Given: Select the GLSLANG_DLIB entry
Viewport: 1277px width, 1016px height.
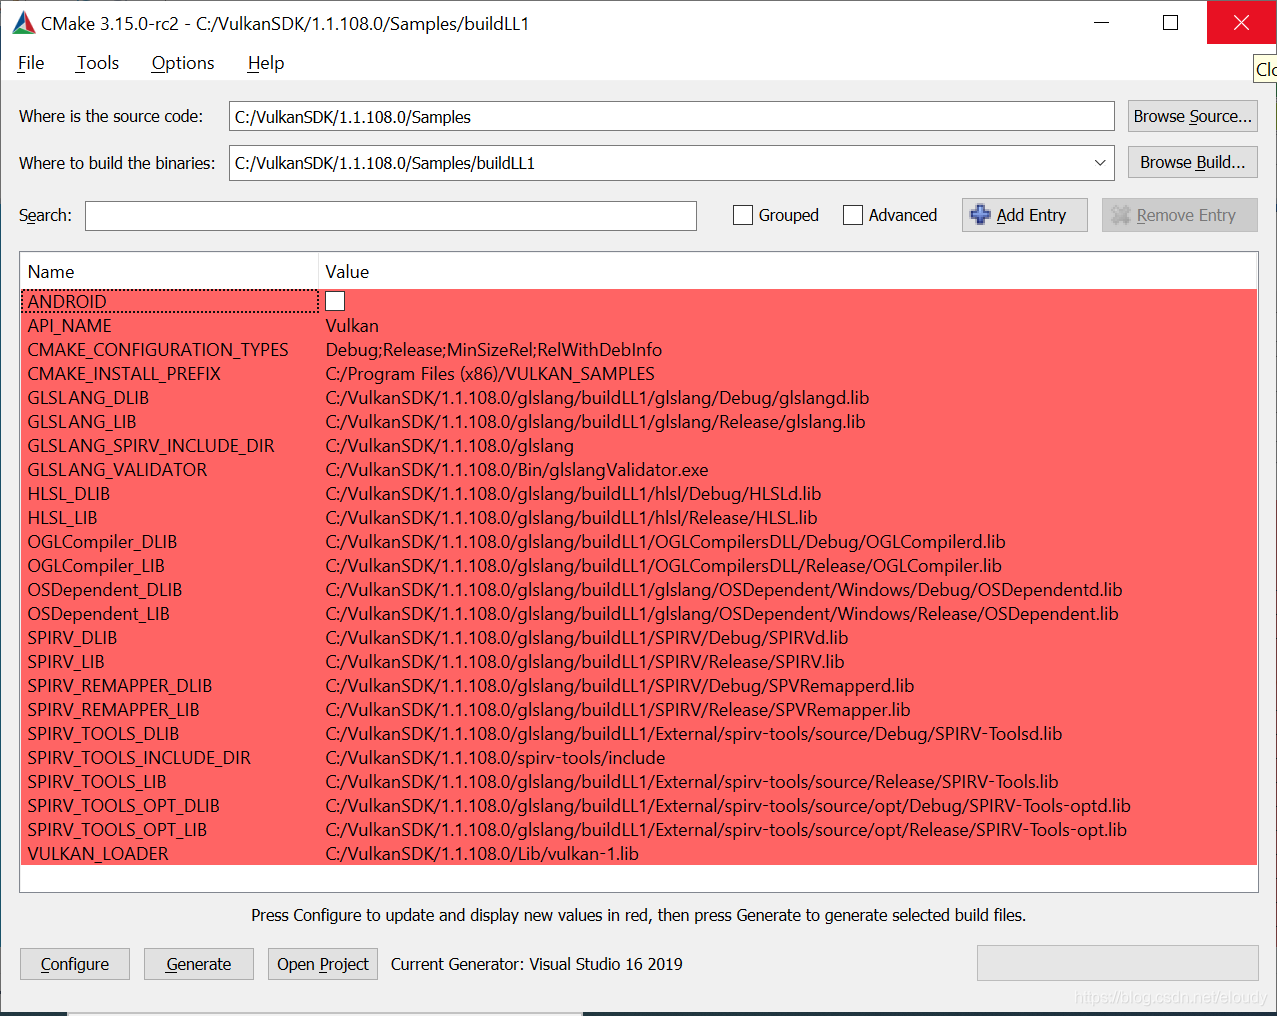Looking at the screenshot, I should click(88, 398).
